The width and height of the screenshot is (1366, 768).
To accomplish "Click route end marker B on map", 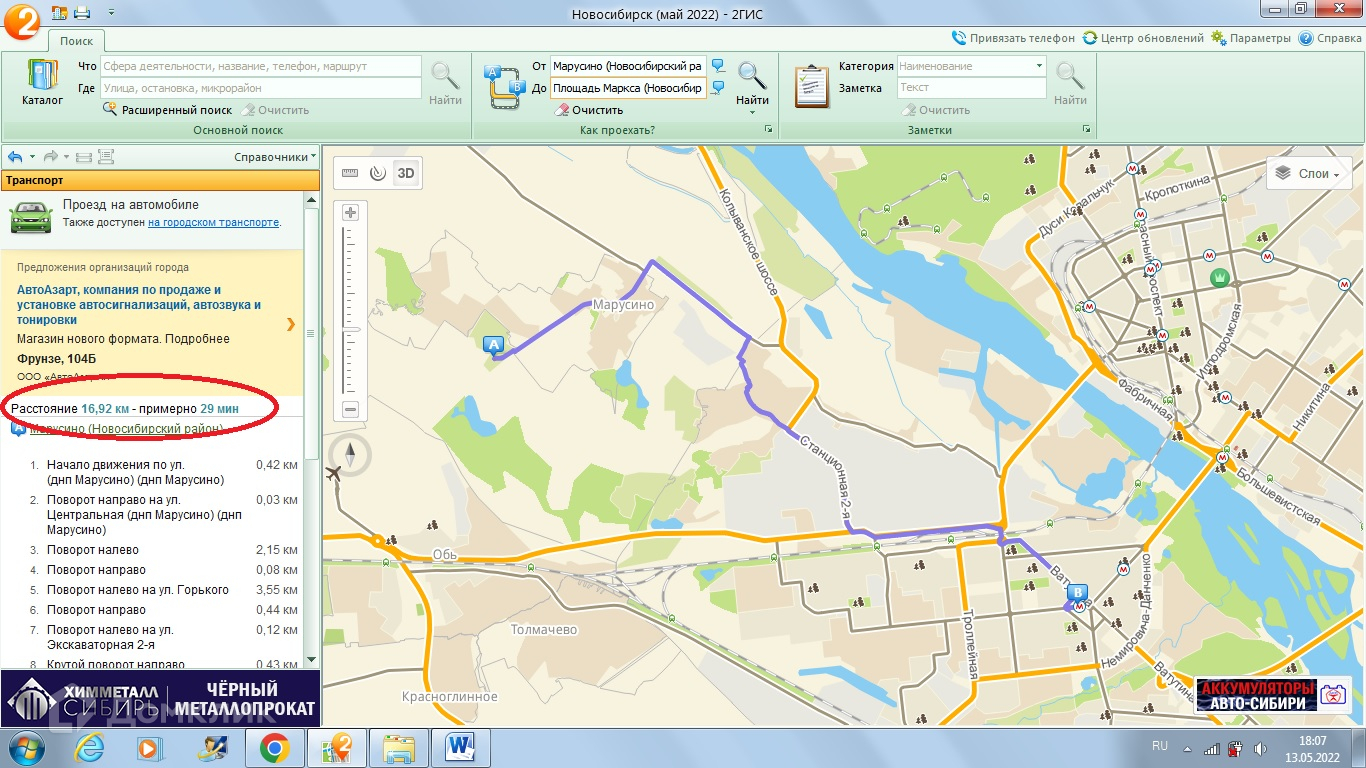I will [1078, 594].
